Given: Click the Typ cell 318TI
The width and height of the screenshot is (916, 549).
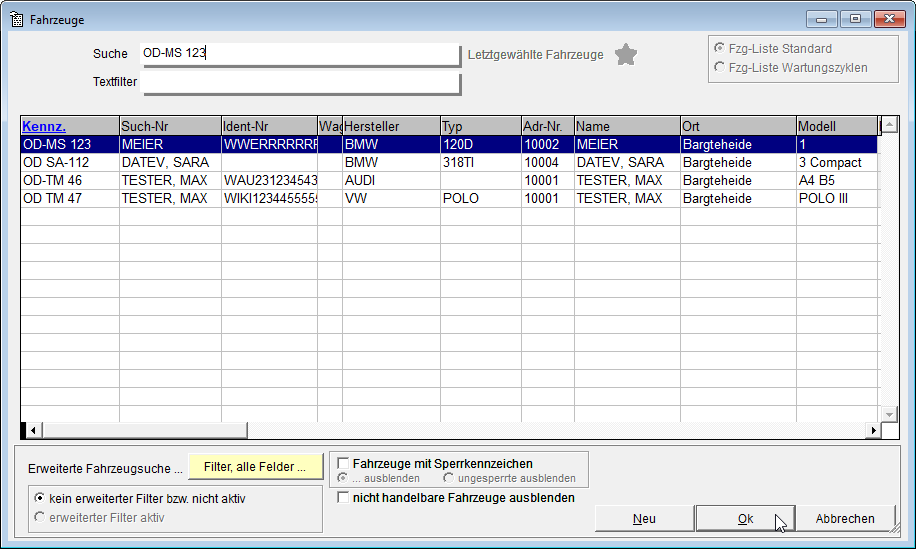Looking at the screenshot, I should tap(480, 162).
